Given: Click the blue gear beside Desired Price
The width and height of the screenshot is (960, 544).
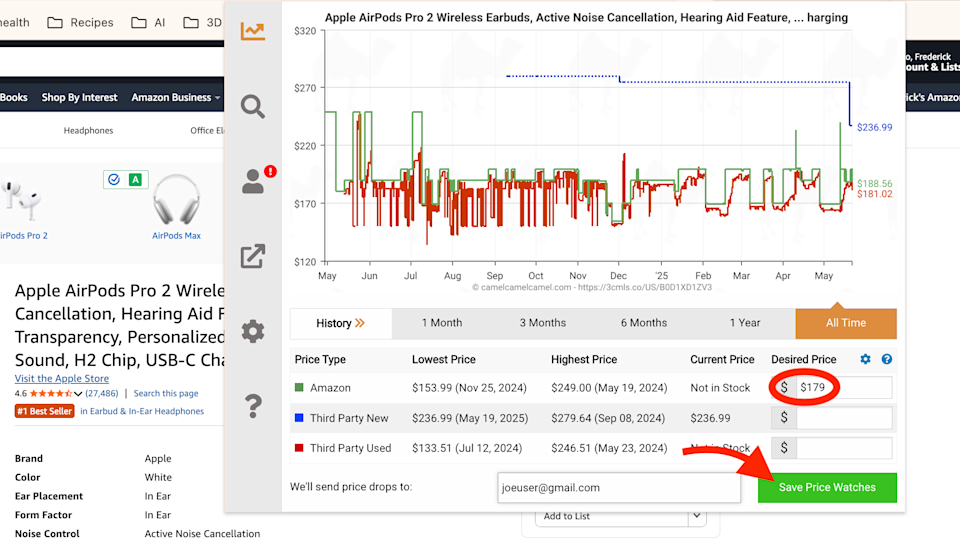Looking at the screenshot, I should [x=866, y=359].
